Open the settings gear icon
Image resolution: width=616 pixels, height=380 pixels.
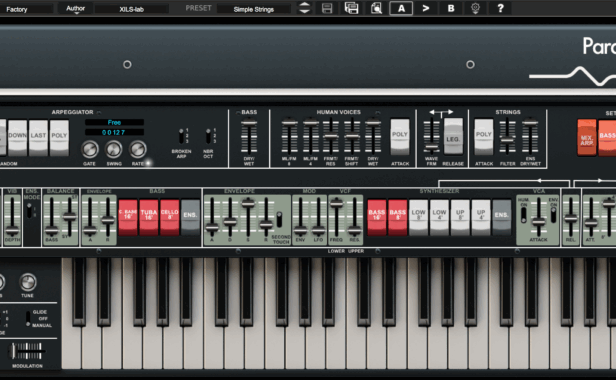point(475,8)
